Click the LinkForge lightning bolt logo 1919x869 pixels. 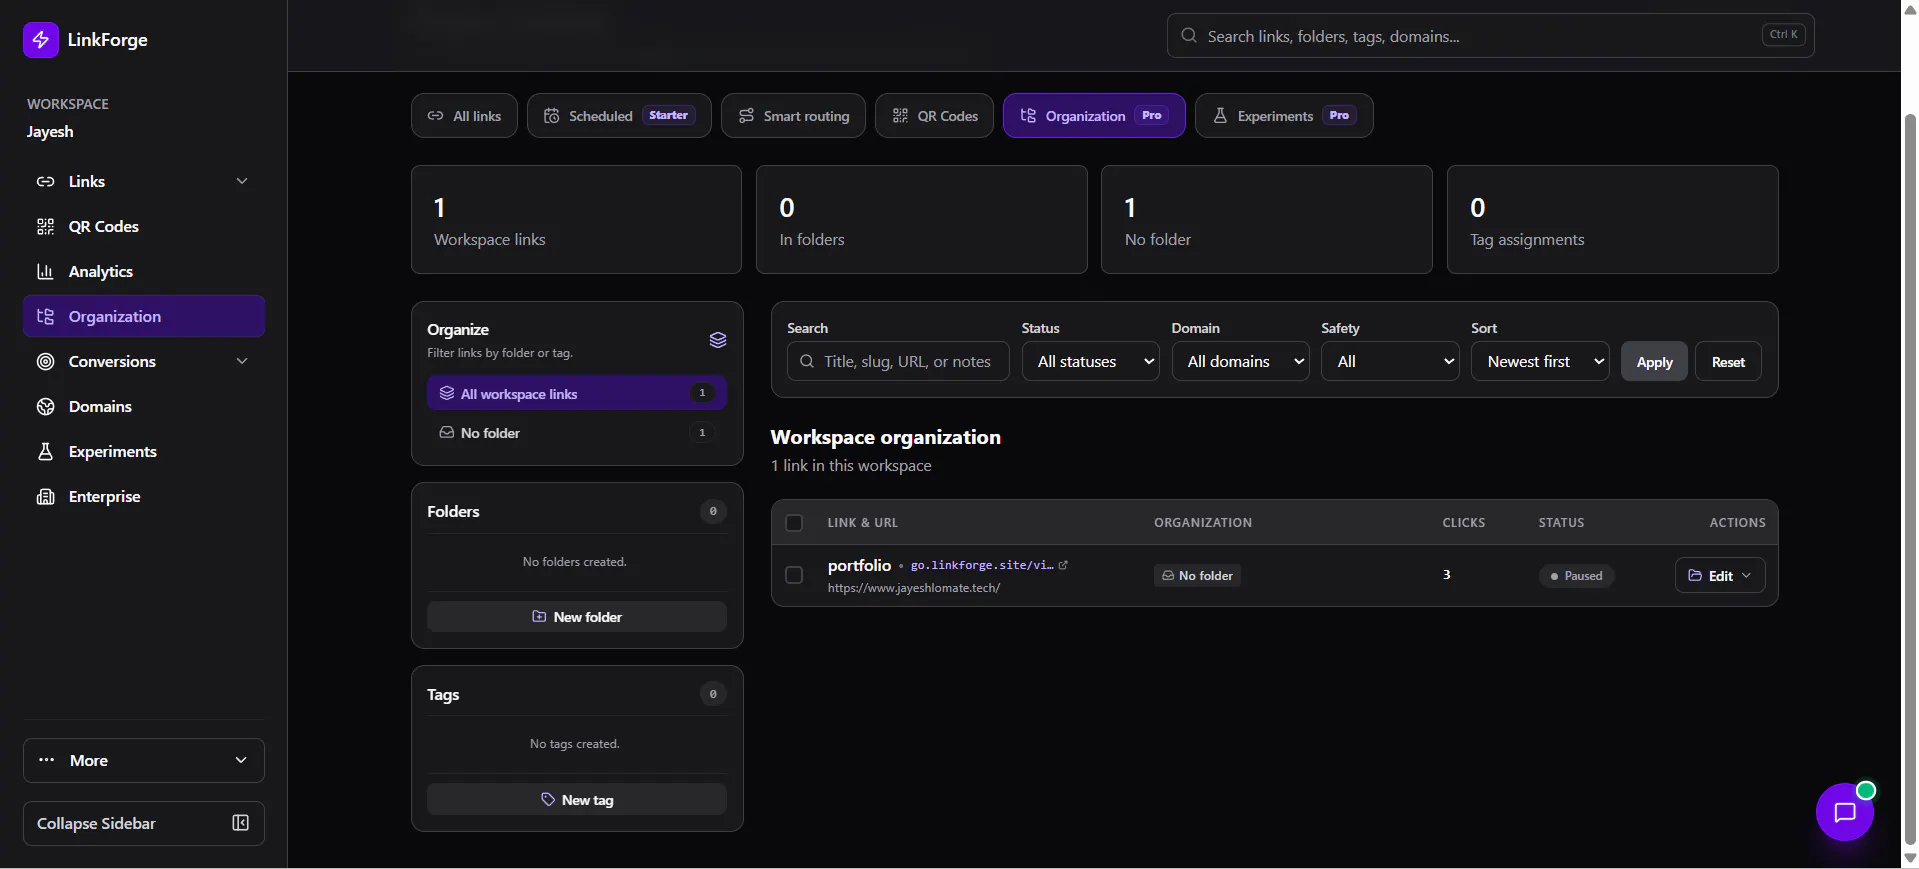pyautogui.click(x=41, y=40)
